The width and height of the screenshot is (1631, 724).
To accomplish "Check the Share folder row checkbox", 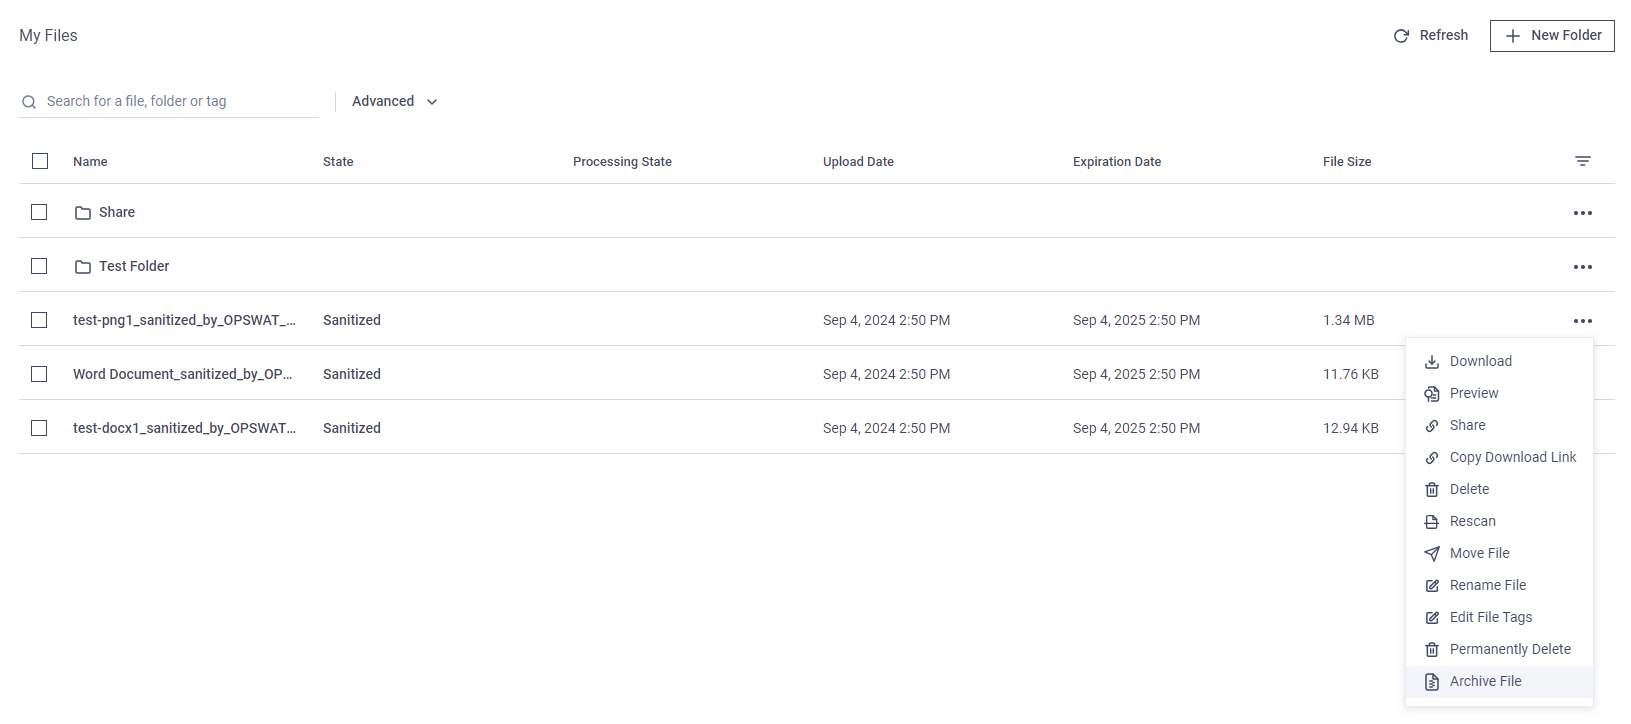I will pyautogui.click(x=39, y=212).
